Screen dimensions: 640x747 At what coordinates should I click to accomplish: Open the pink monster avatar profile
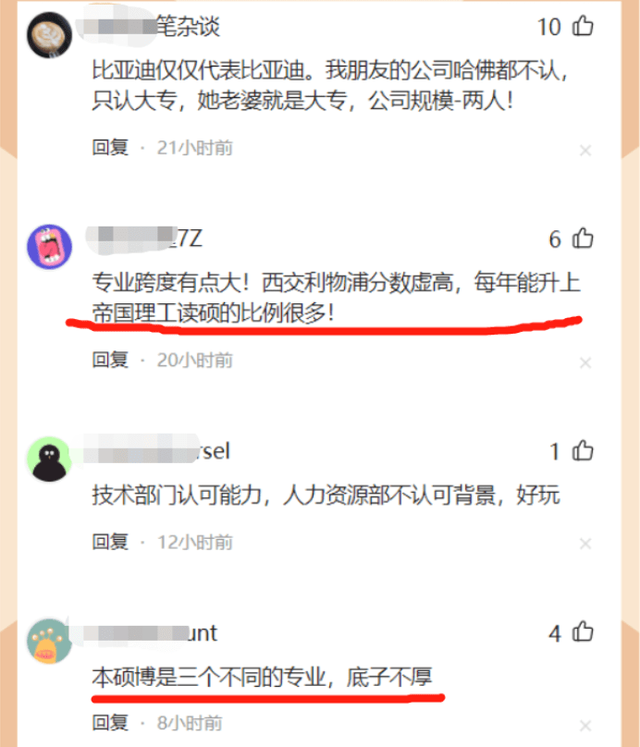(x=49, y=247)
